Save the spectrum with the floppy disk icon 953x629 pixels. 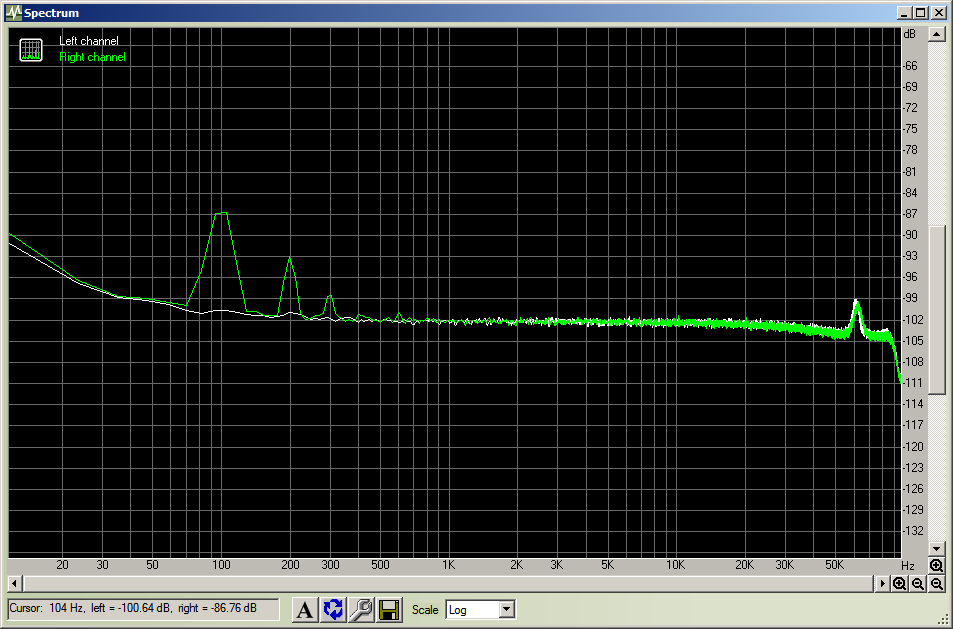(389, 610)
